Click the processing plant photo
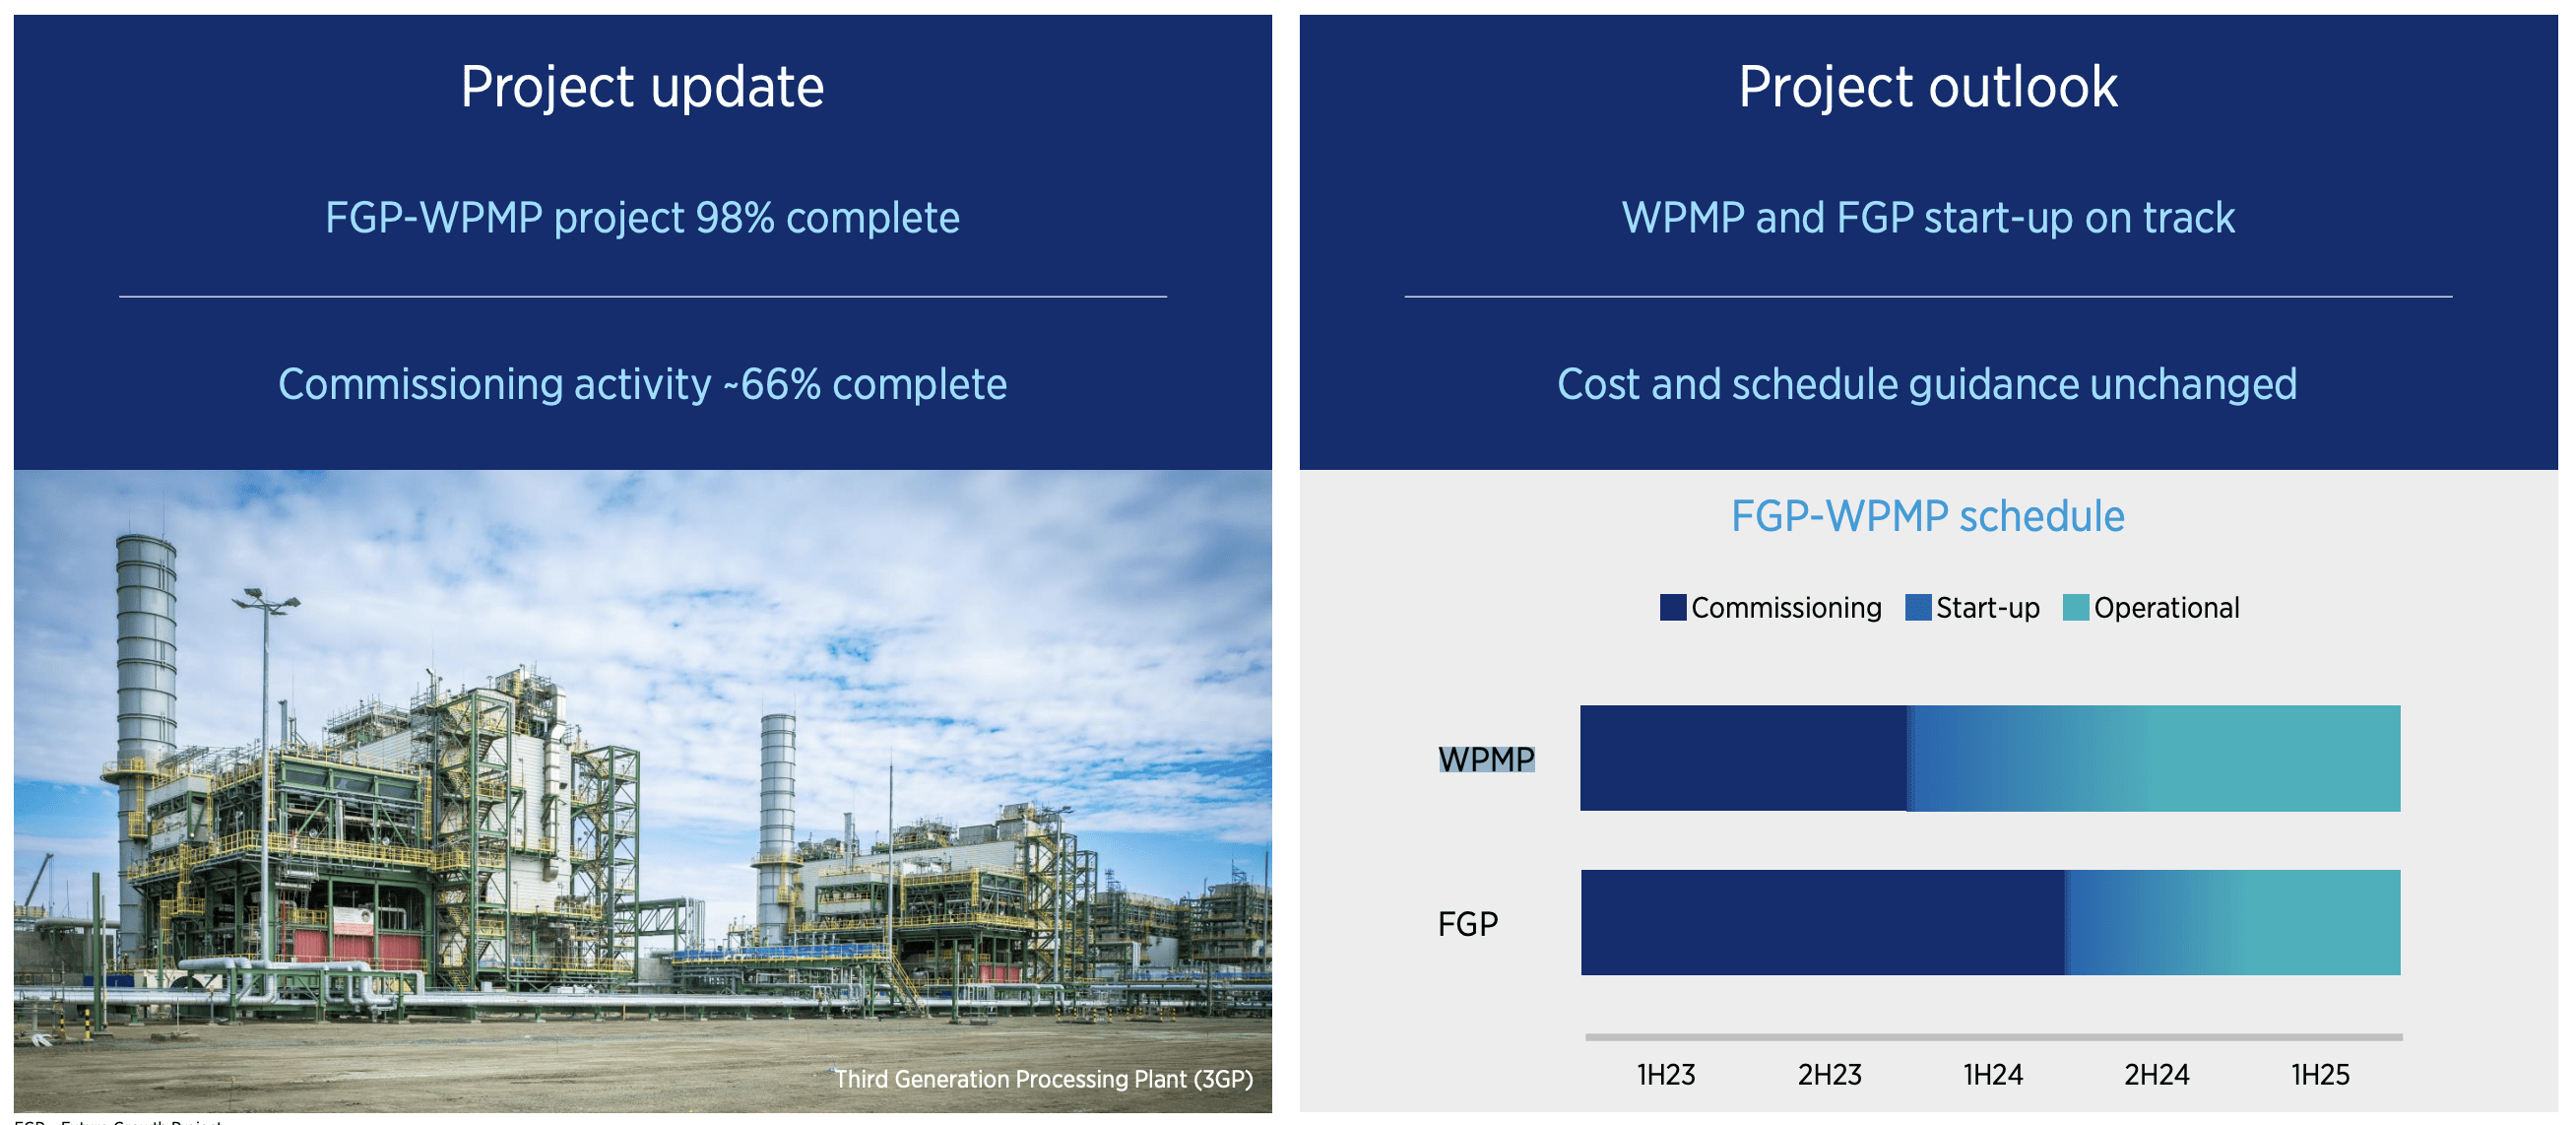This screenshot has height=1125, width=2576. [642, 780]
